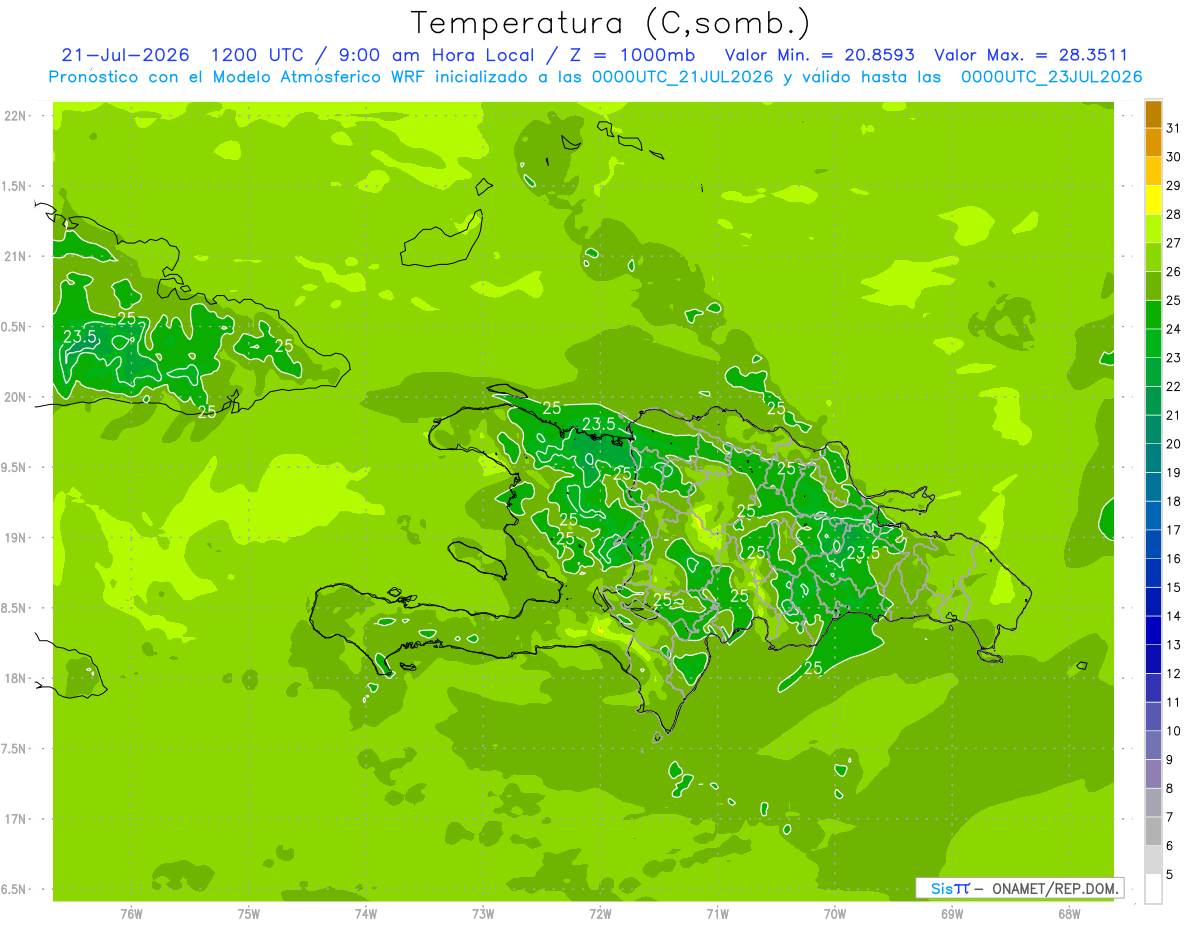Click the '68W' longitude axis label
1200x927 pixels.
click(1069, 913)
